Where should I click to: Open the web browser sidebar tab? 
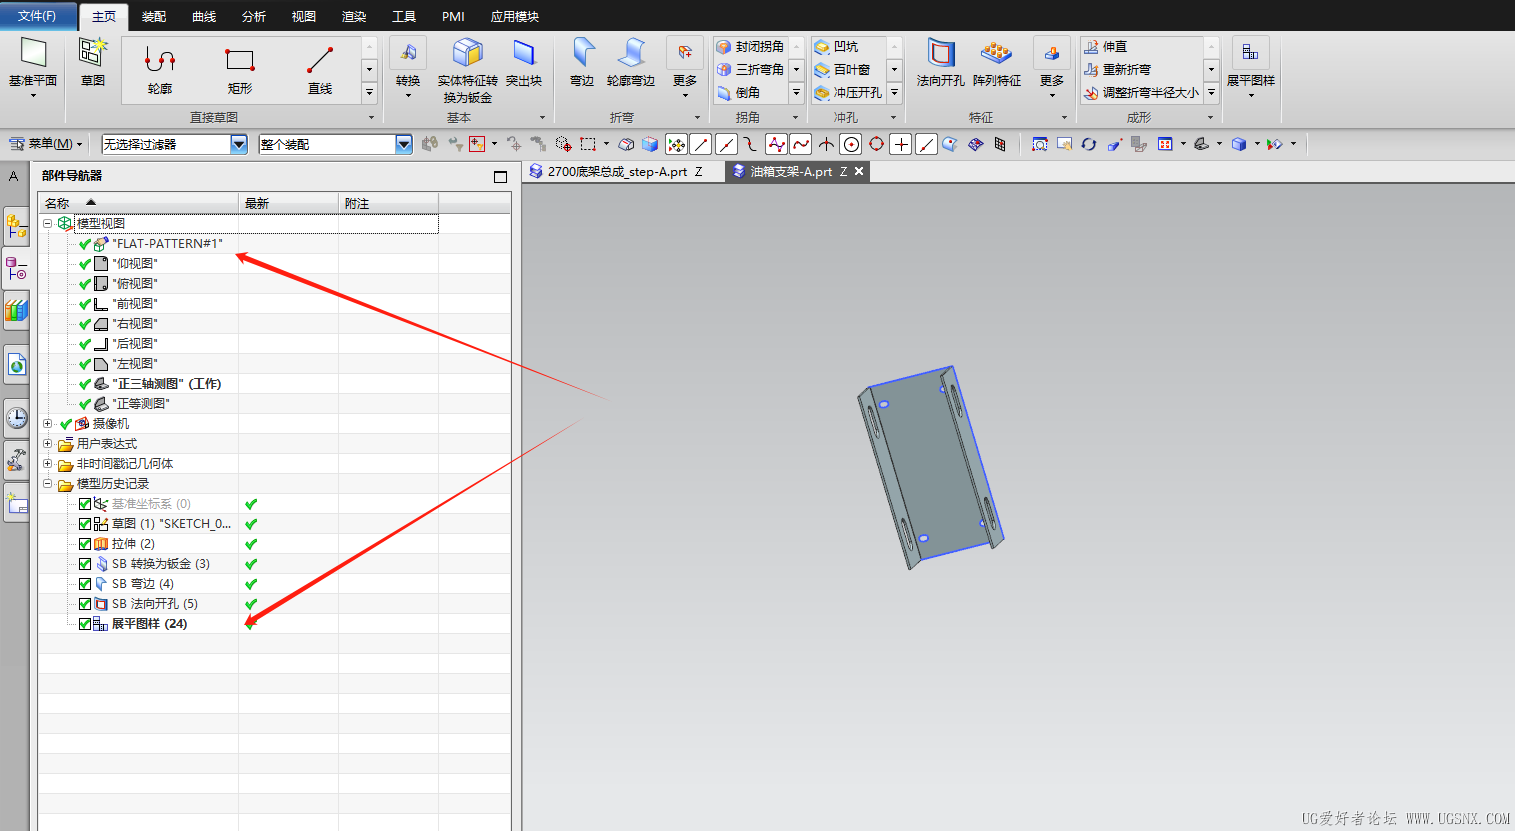point(17,364)
